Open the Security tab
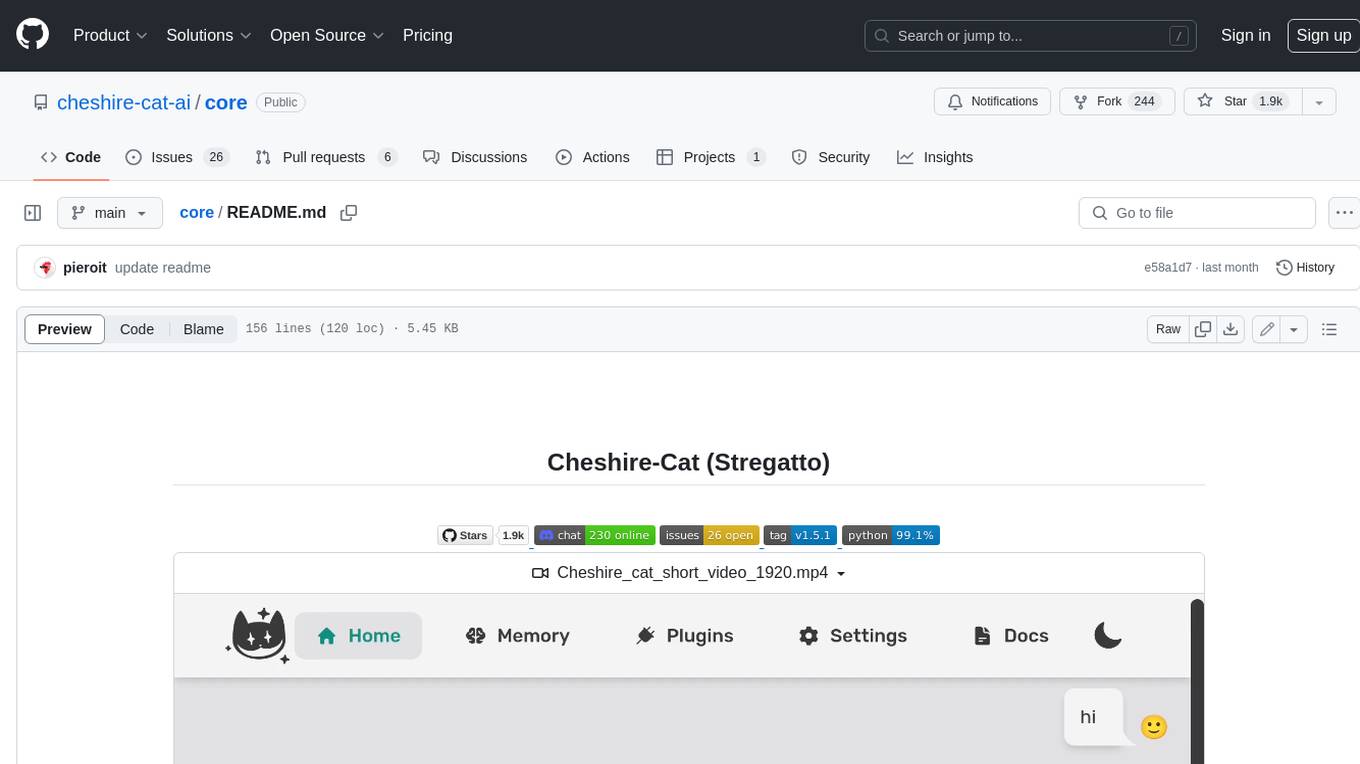The image size is (1360, 764). coord(830,157)
